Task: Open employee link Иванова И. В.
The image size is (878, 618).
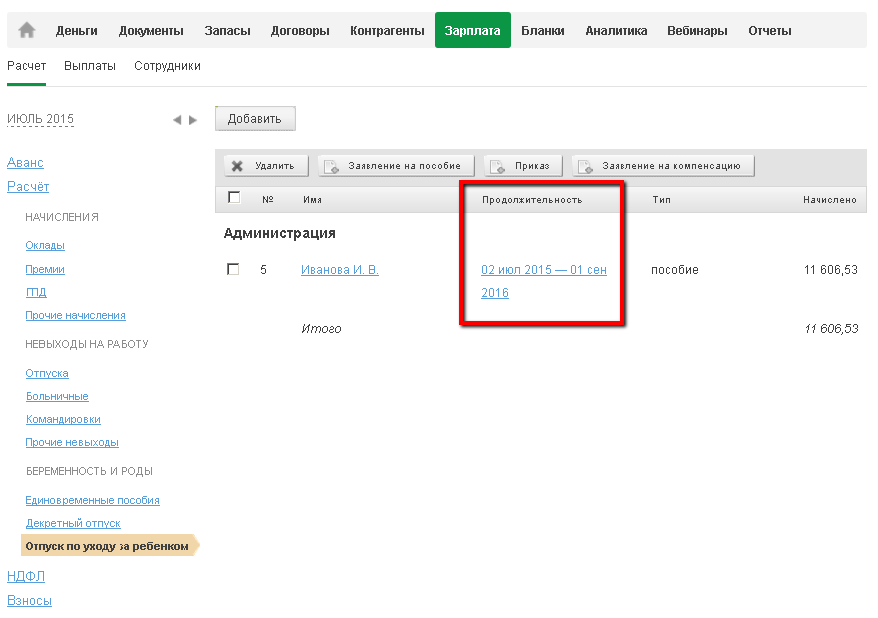Action: [x=340, y=270]
